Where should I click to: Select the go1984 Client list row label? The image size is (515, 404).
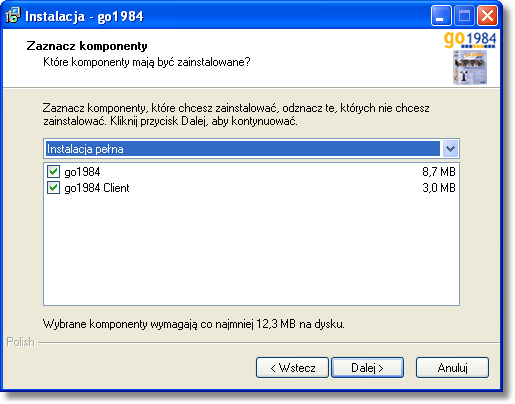[x=97, y=188]
